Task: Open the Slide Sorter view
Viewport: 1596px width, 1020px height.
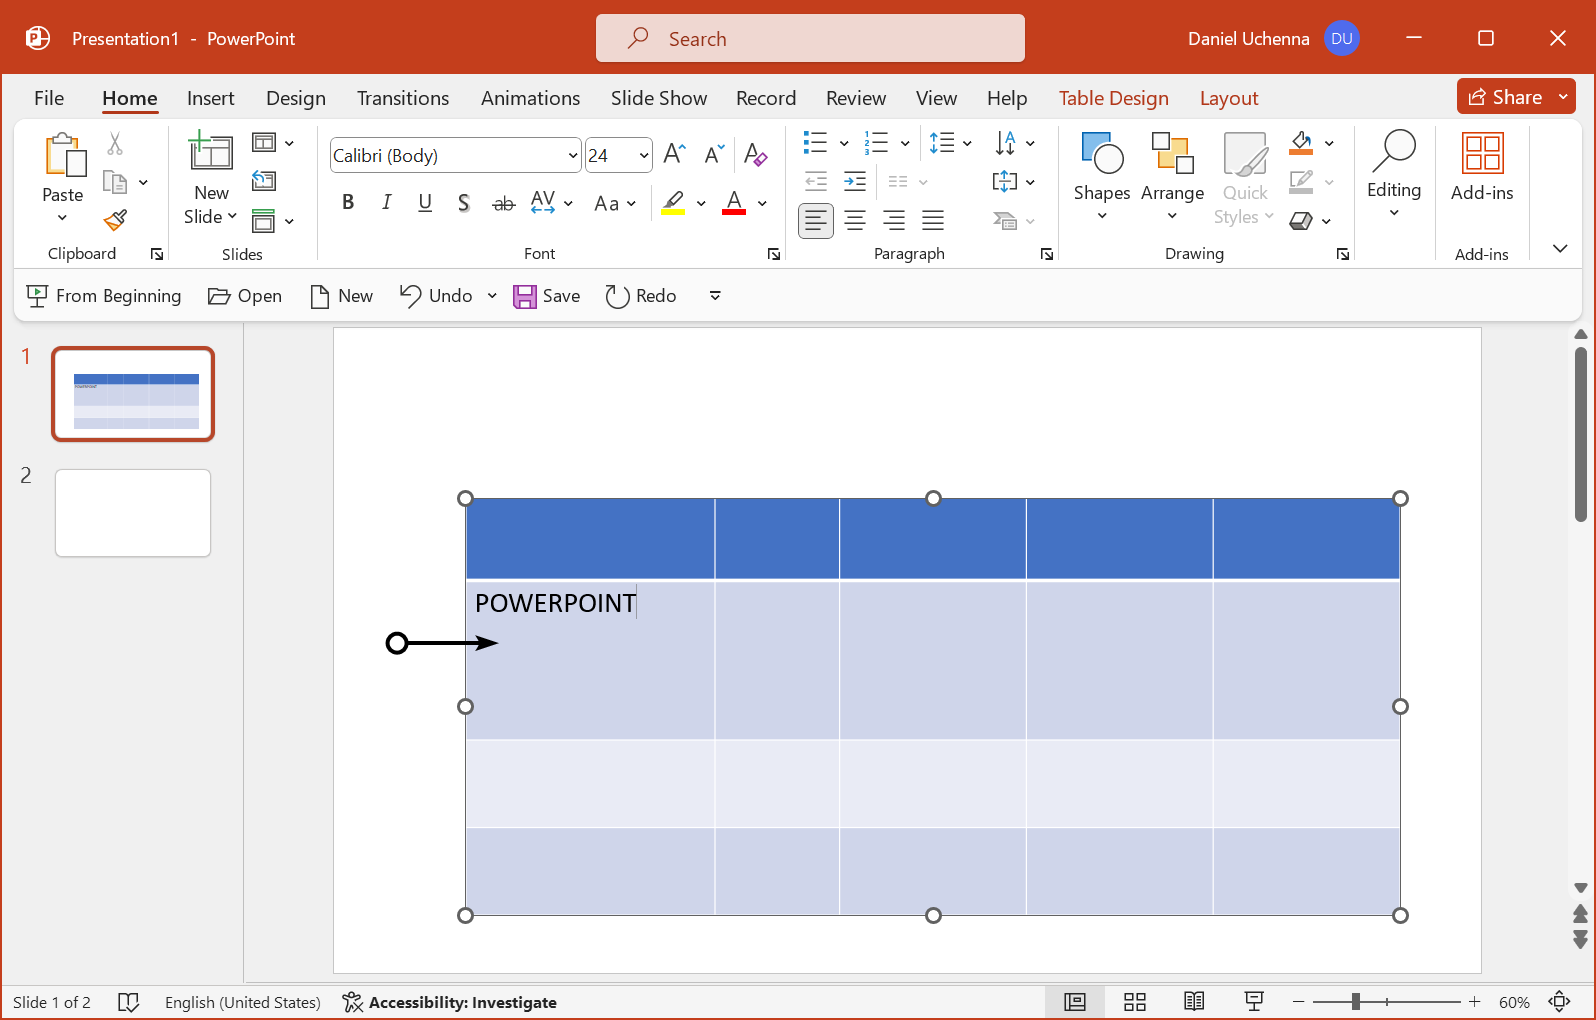Action: 1134,1002
